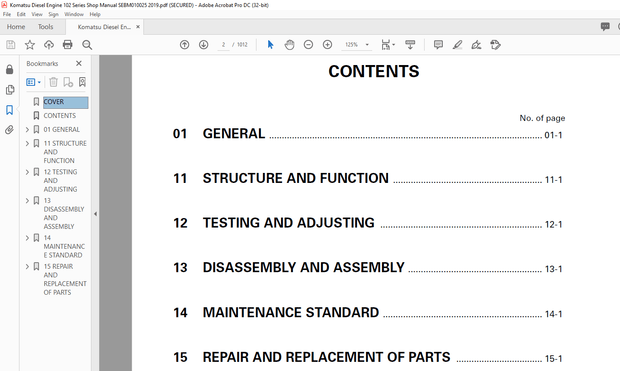Activate the Hand pan tool
Viewport: 620px width, 371px height.
click(289, 45)
